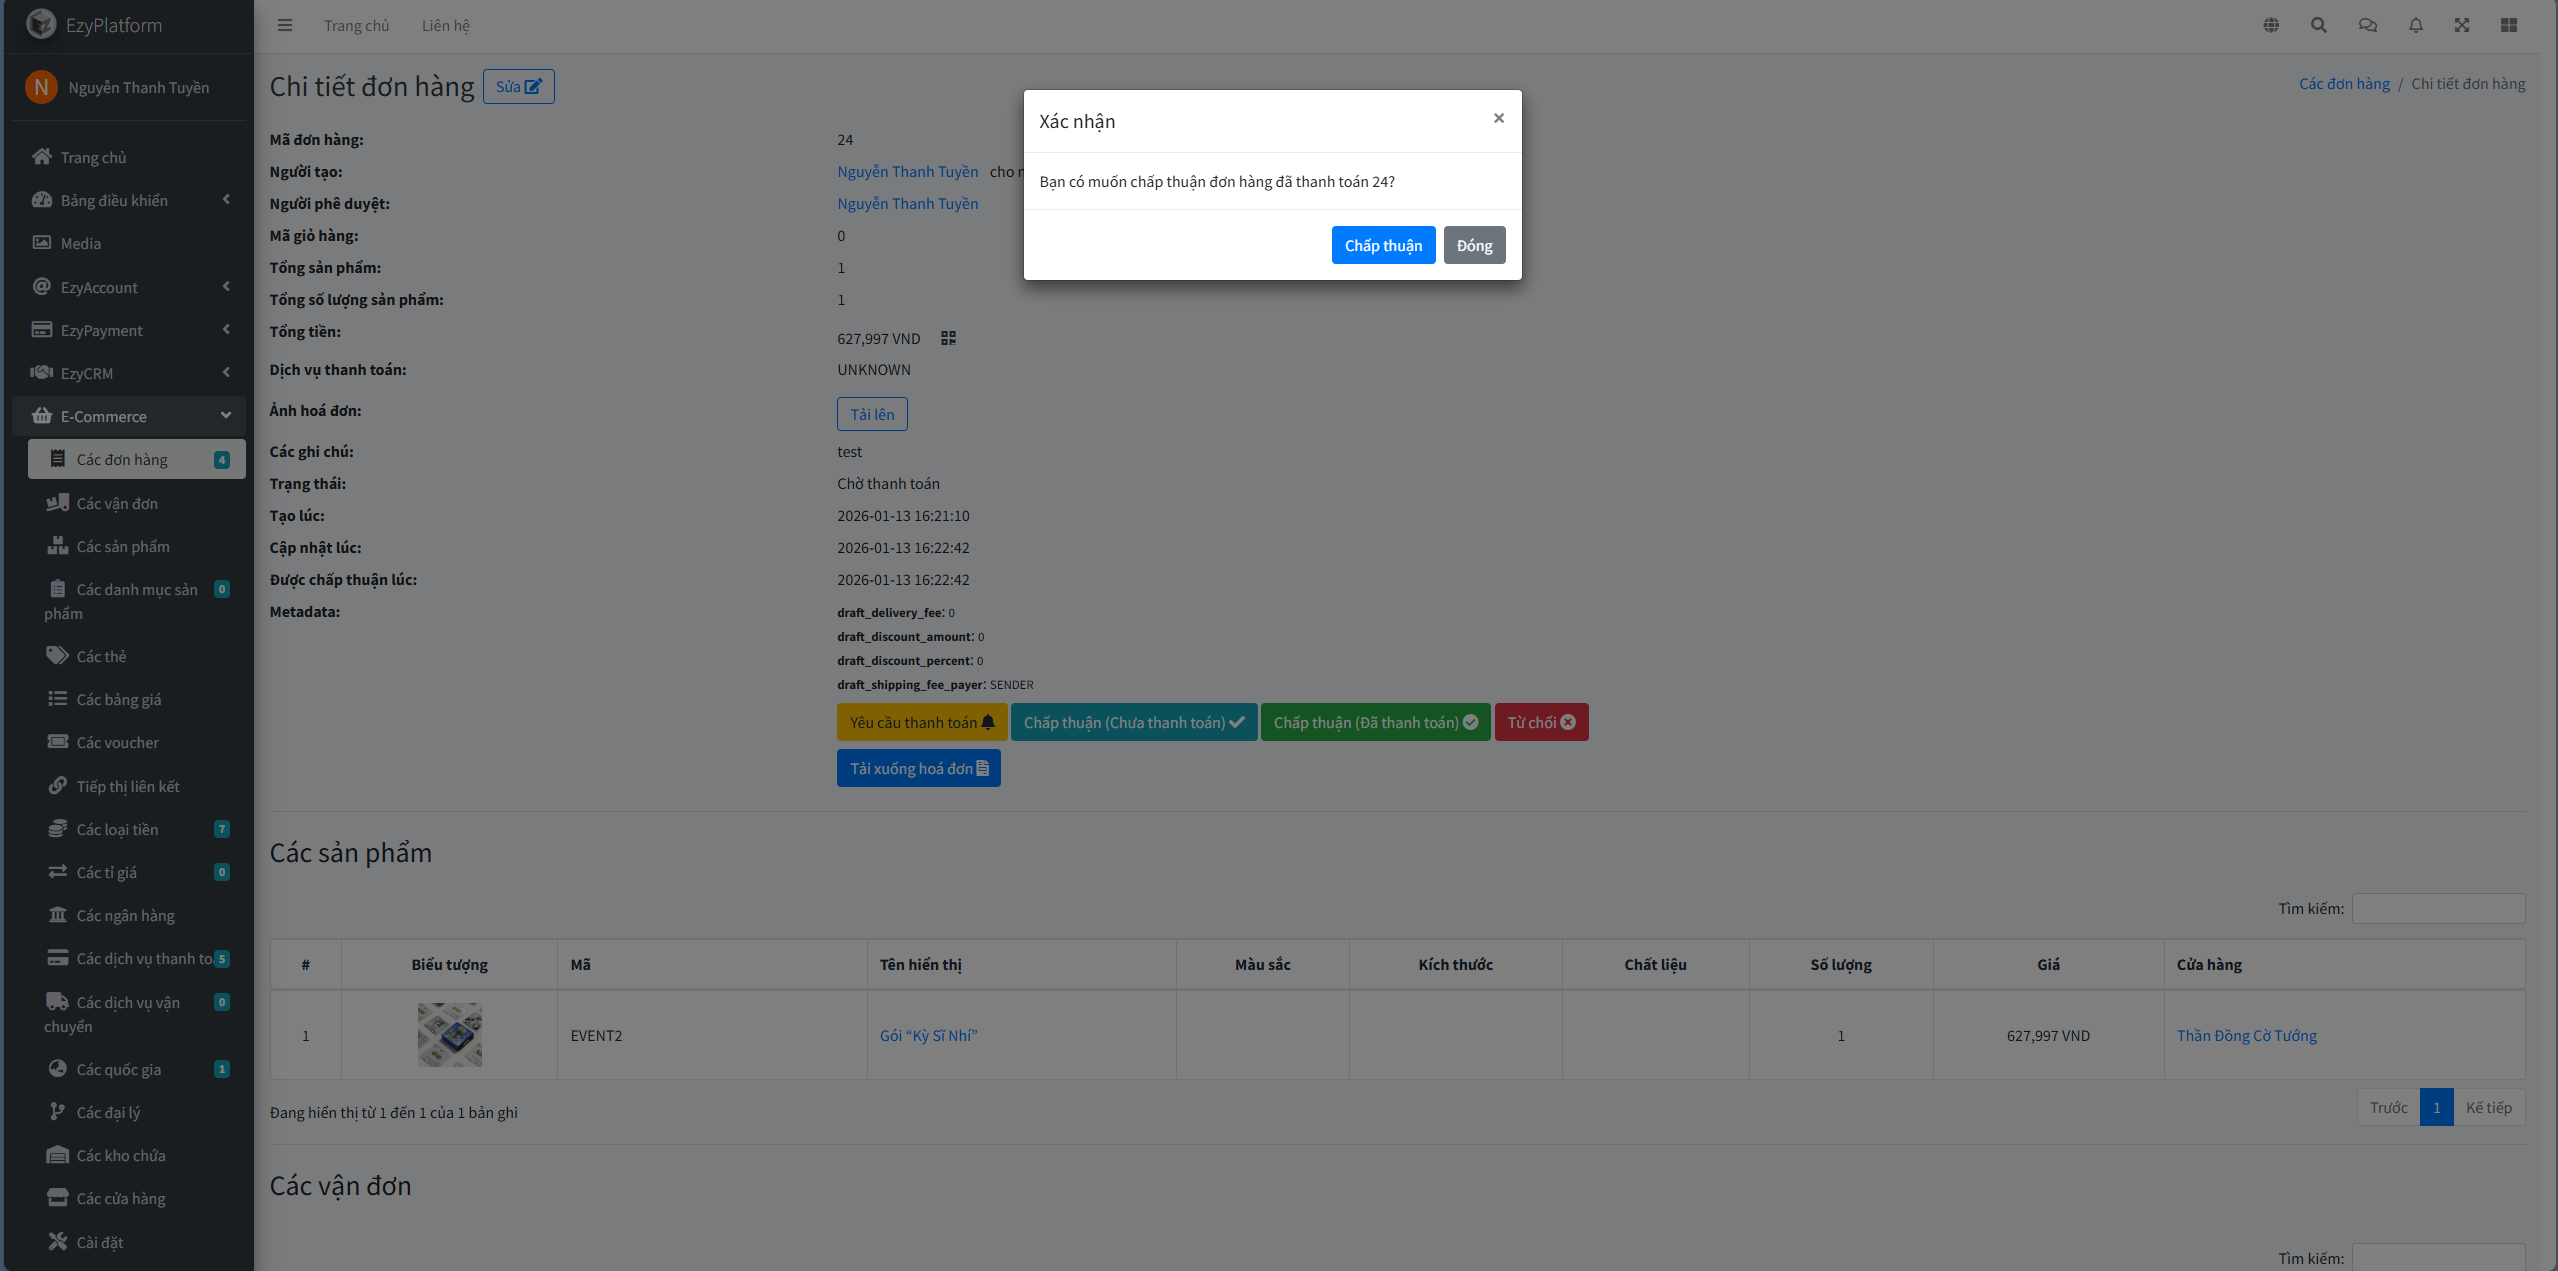Click the globe language icon
Screen dimensions: 2558x1271
[2271, 25]
